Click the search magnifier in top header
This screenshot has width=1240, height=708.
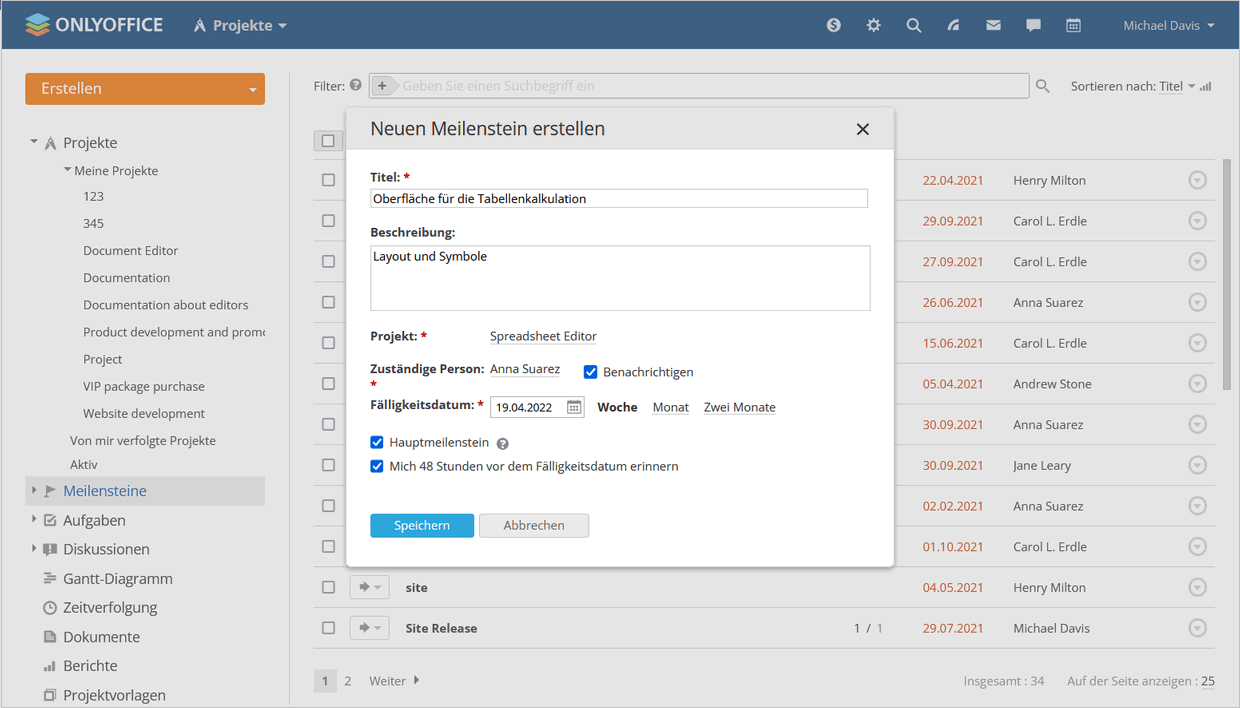914,25
